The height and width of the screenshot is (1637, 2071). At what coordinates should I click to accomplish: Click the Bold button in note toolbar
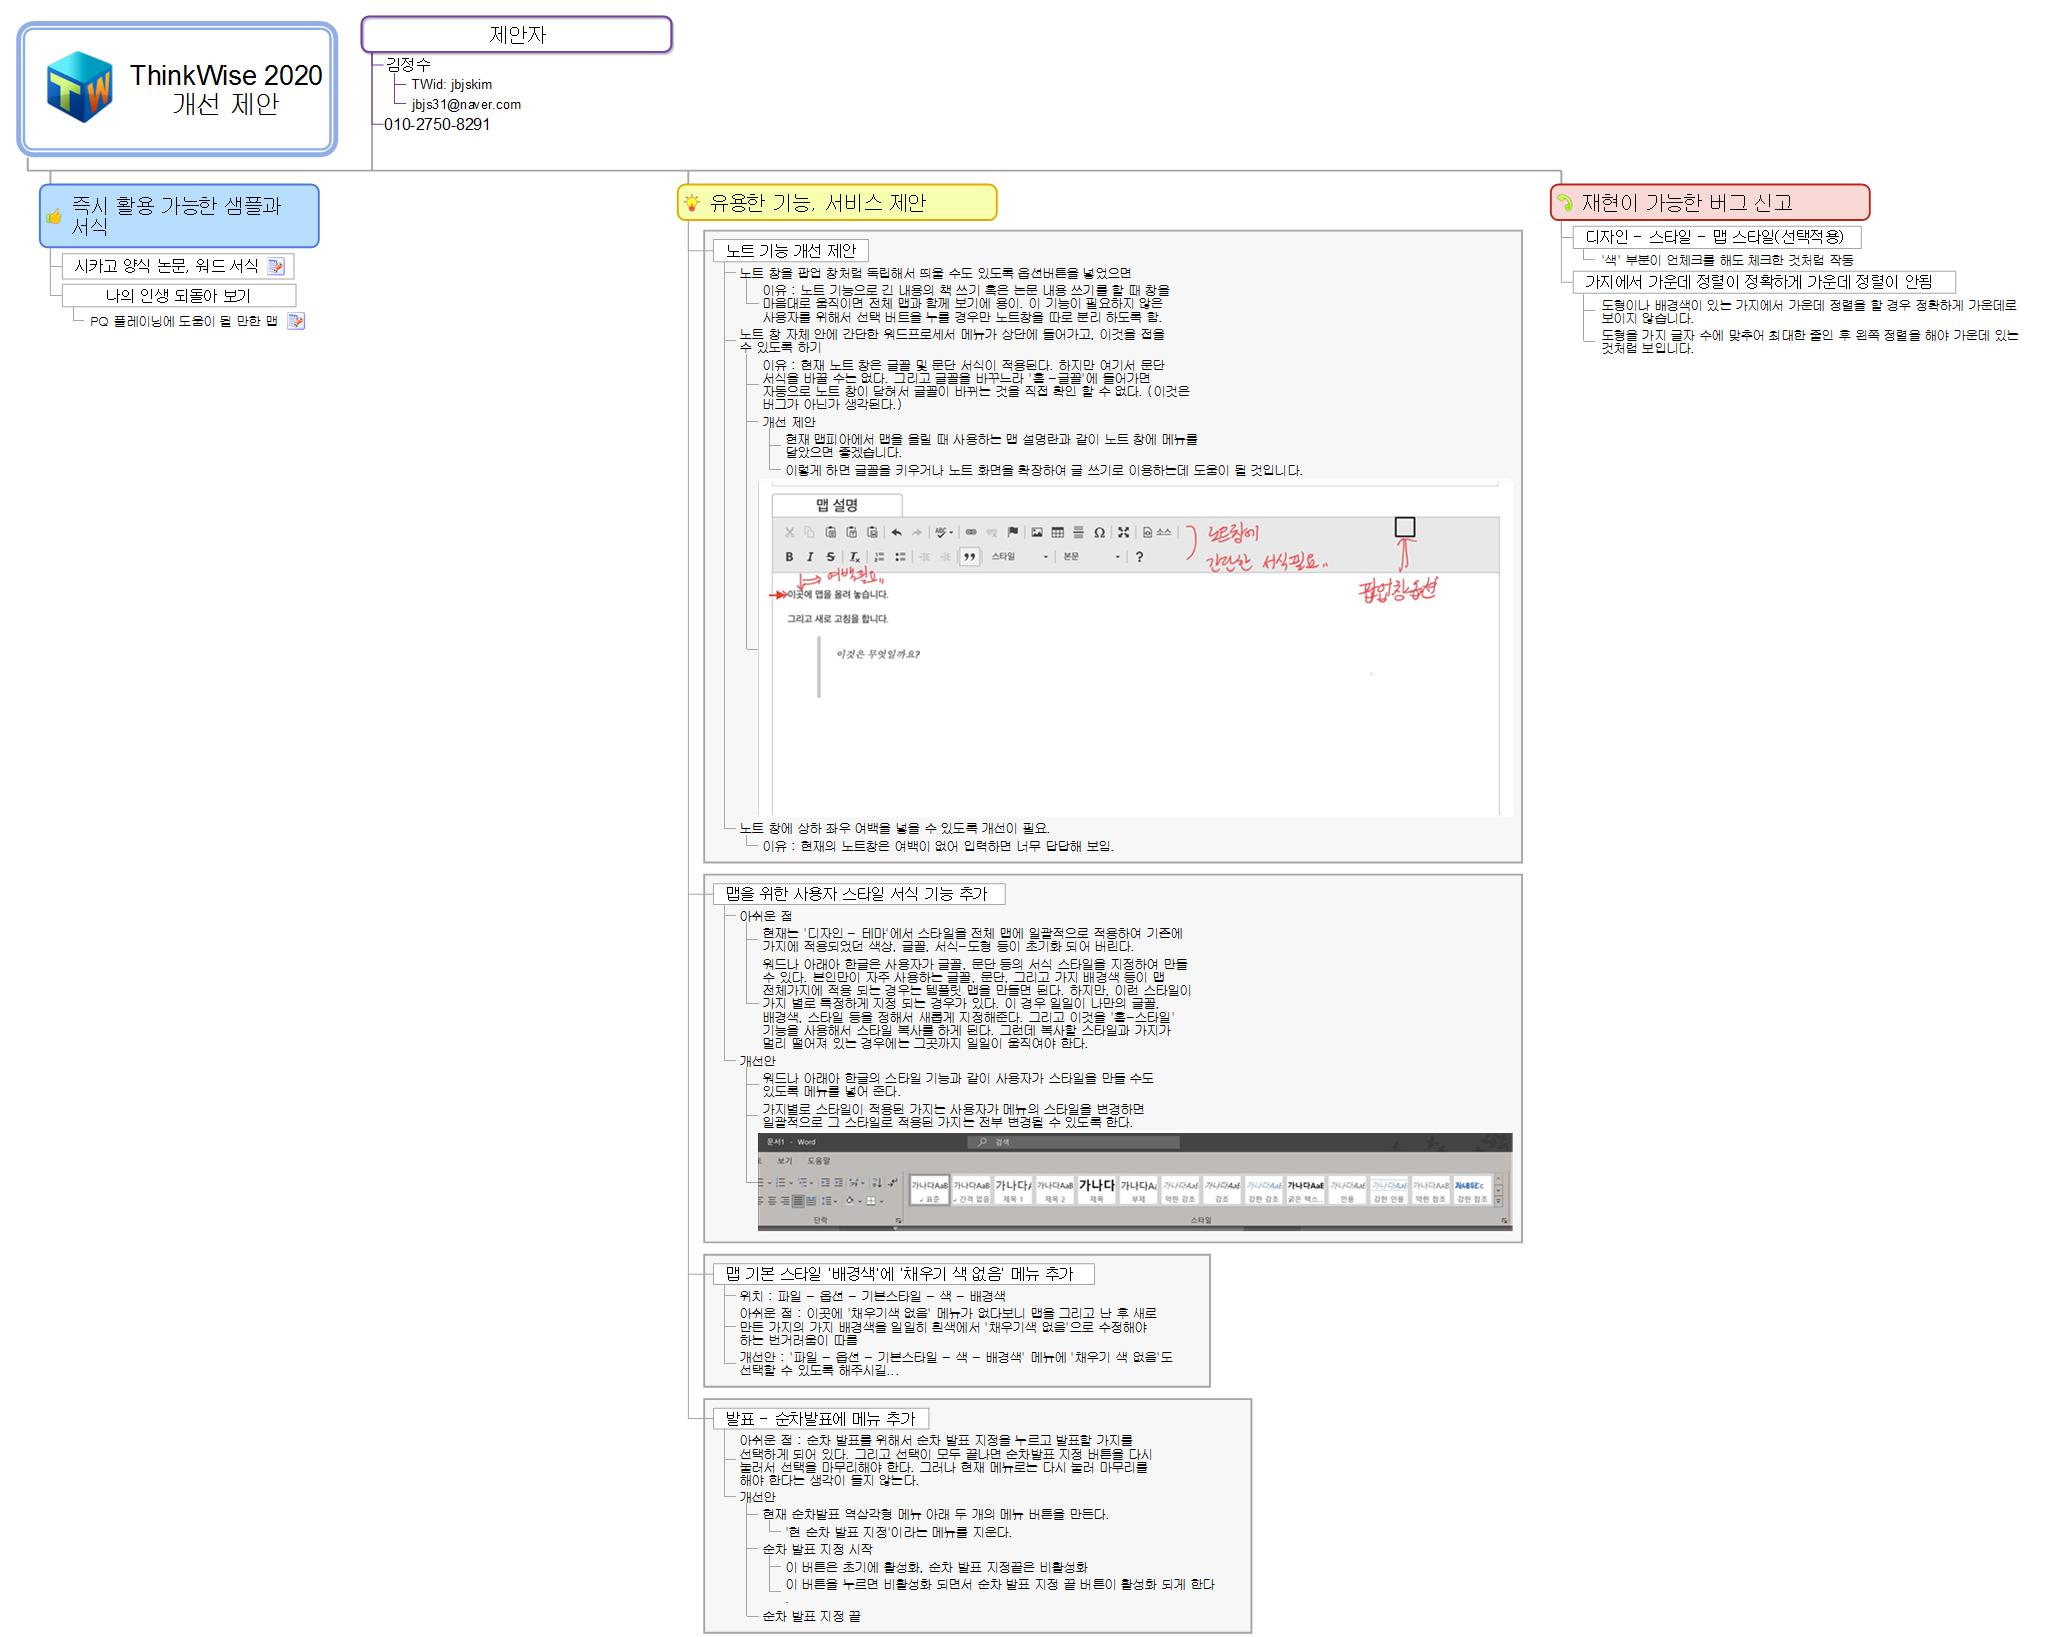pyautogui.click(x=789, y=557)
